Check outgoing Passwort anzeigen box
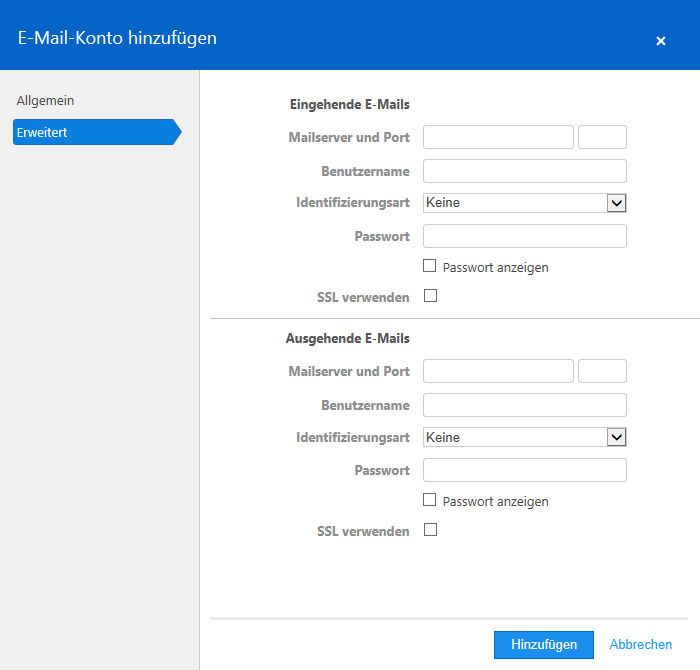The image size is (700, 670). click(x=429, y=499)
